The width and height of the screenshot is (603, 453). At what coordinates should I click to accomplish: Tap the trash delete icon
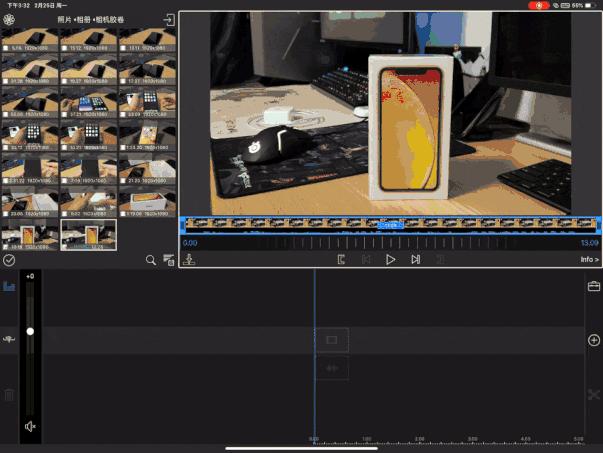9,395
